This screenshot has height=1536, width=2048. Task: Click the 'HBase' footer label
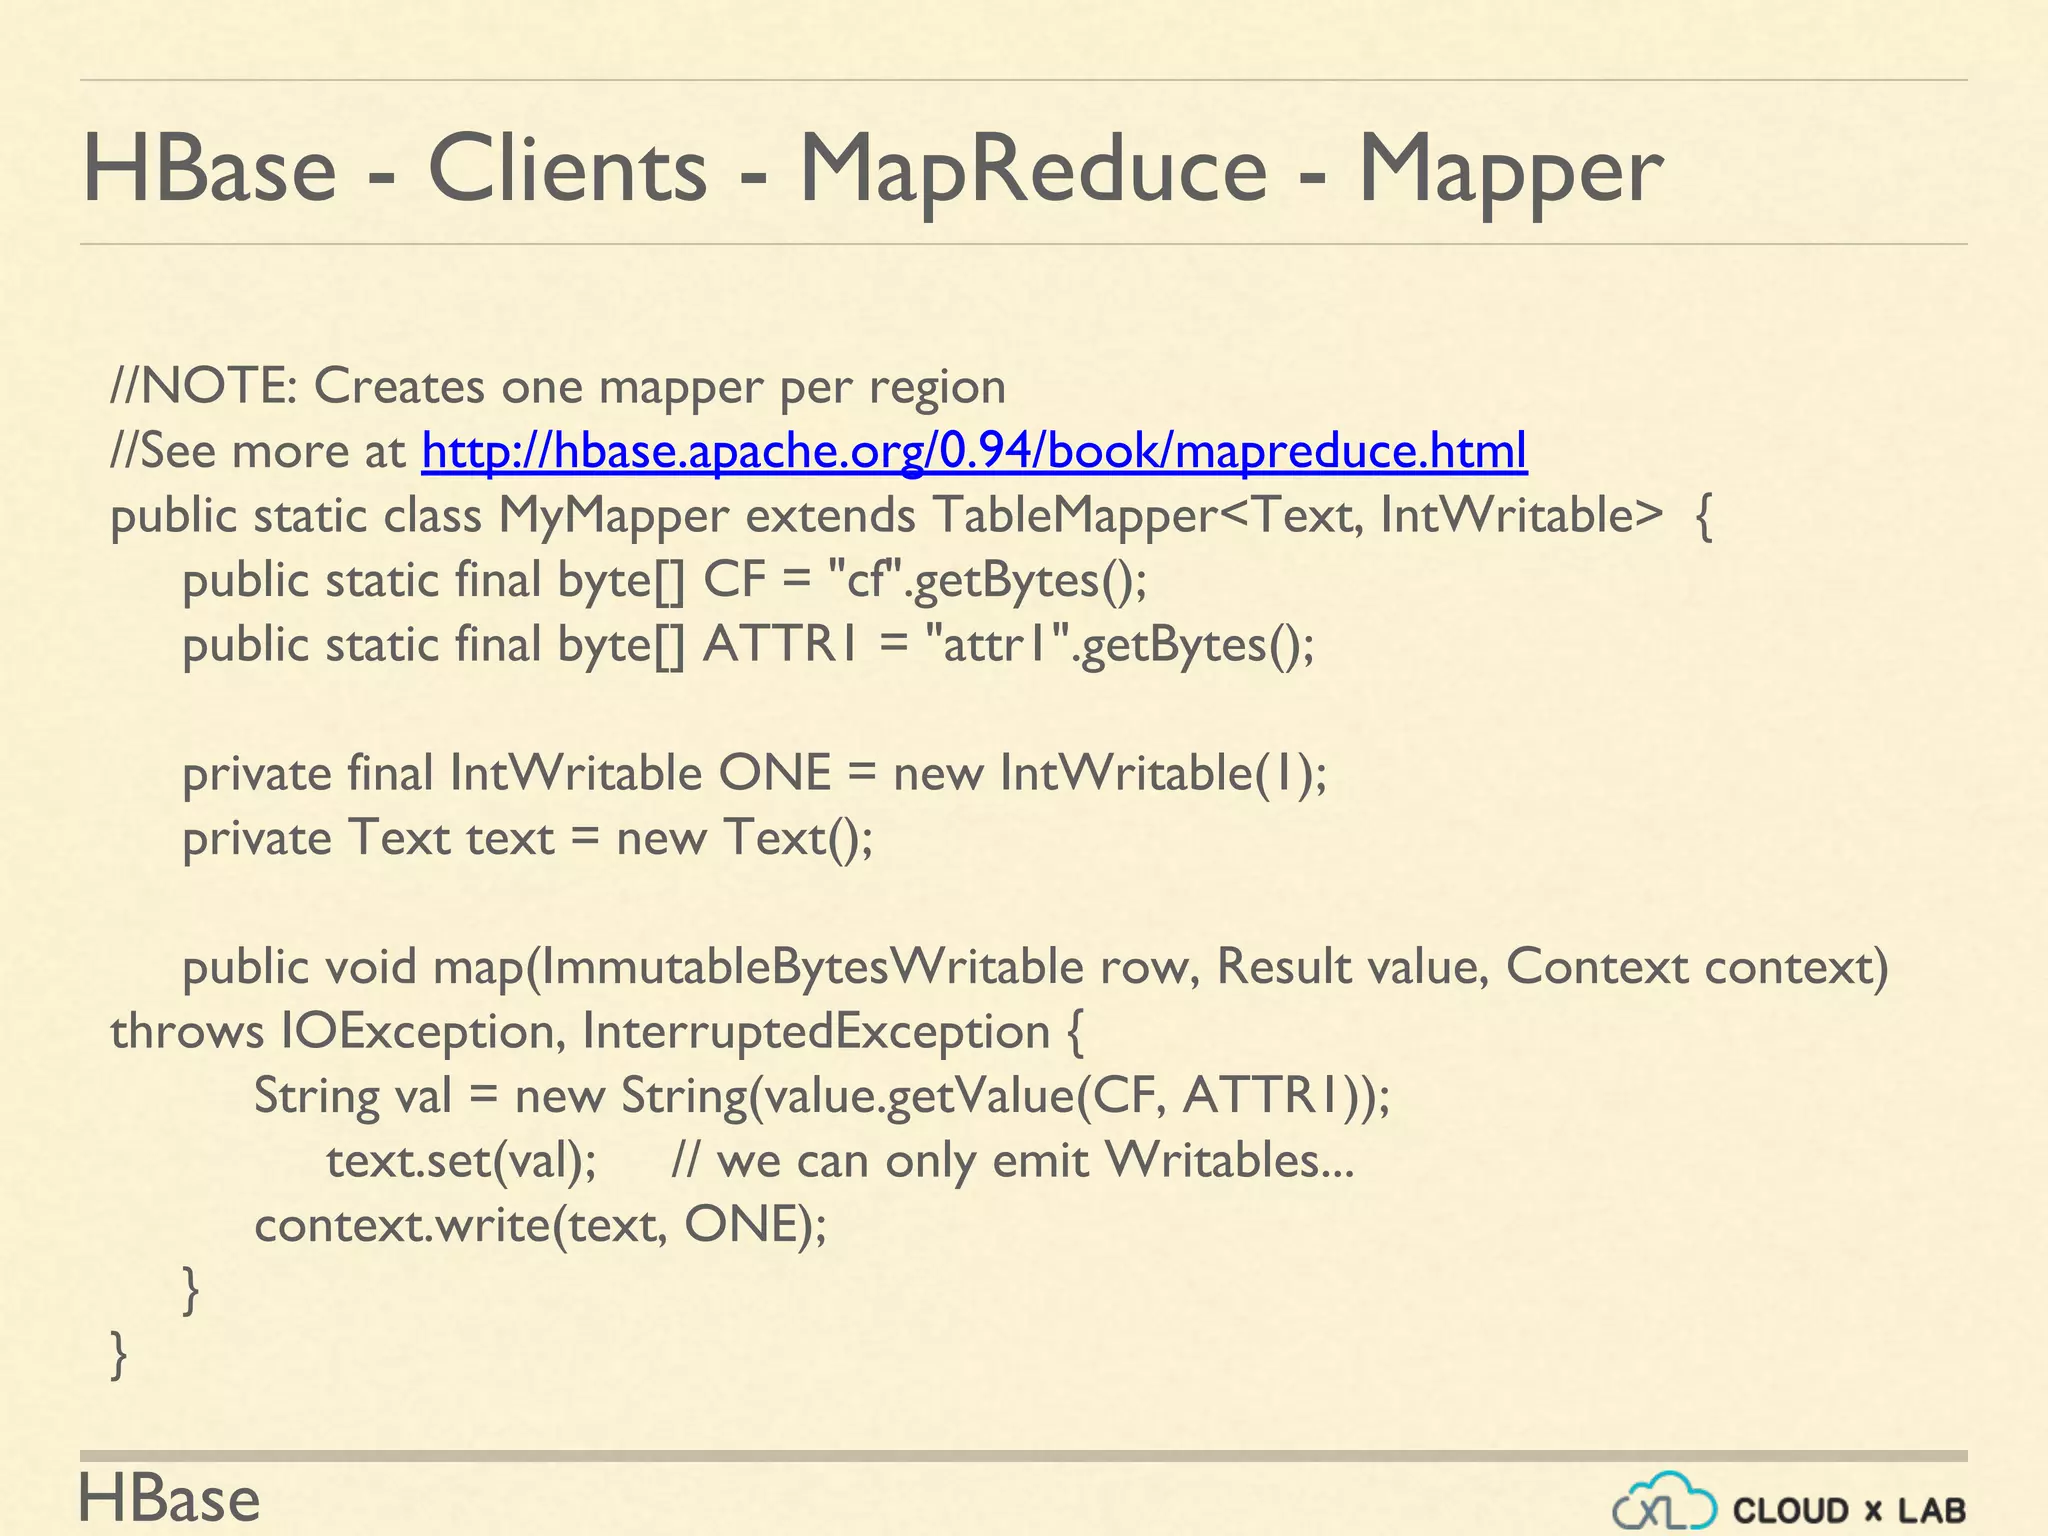(x=169, y=1499)
